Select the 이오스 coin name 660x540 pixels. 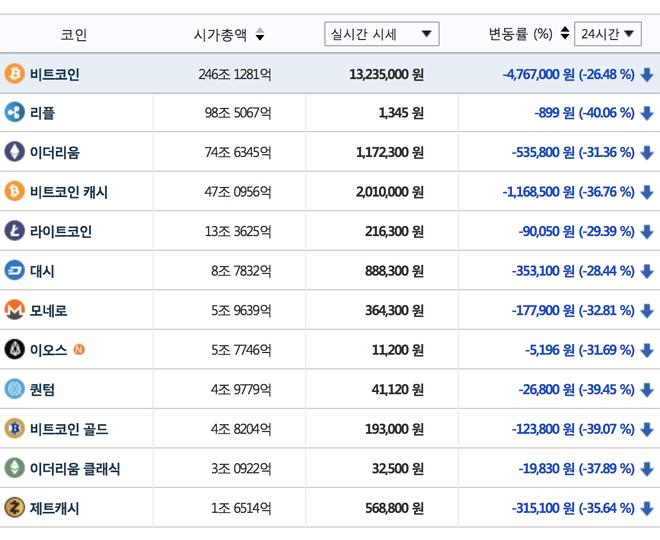pyautogui.click(x=48, y=350)
